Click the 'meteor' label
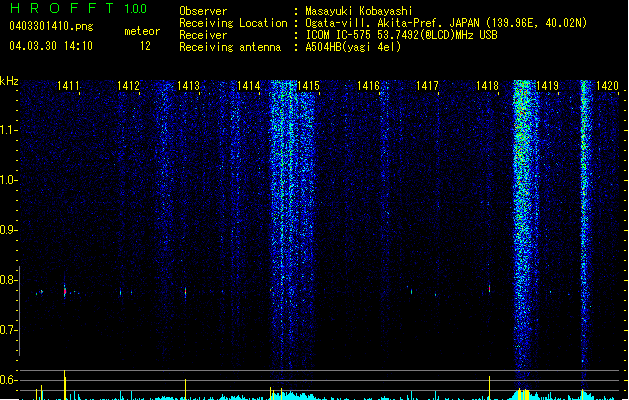This screenshot has height=400, width=629. 142,31
